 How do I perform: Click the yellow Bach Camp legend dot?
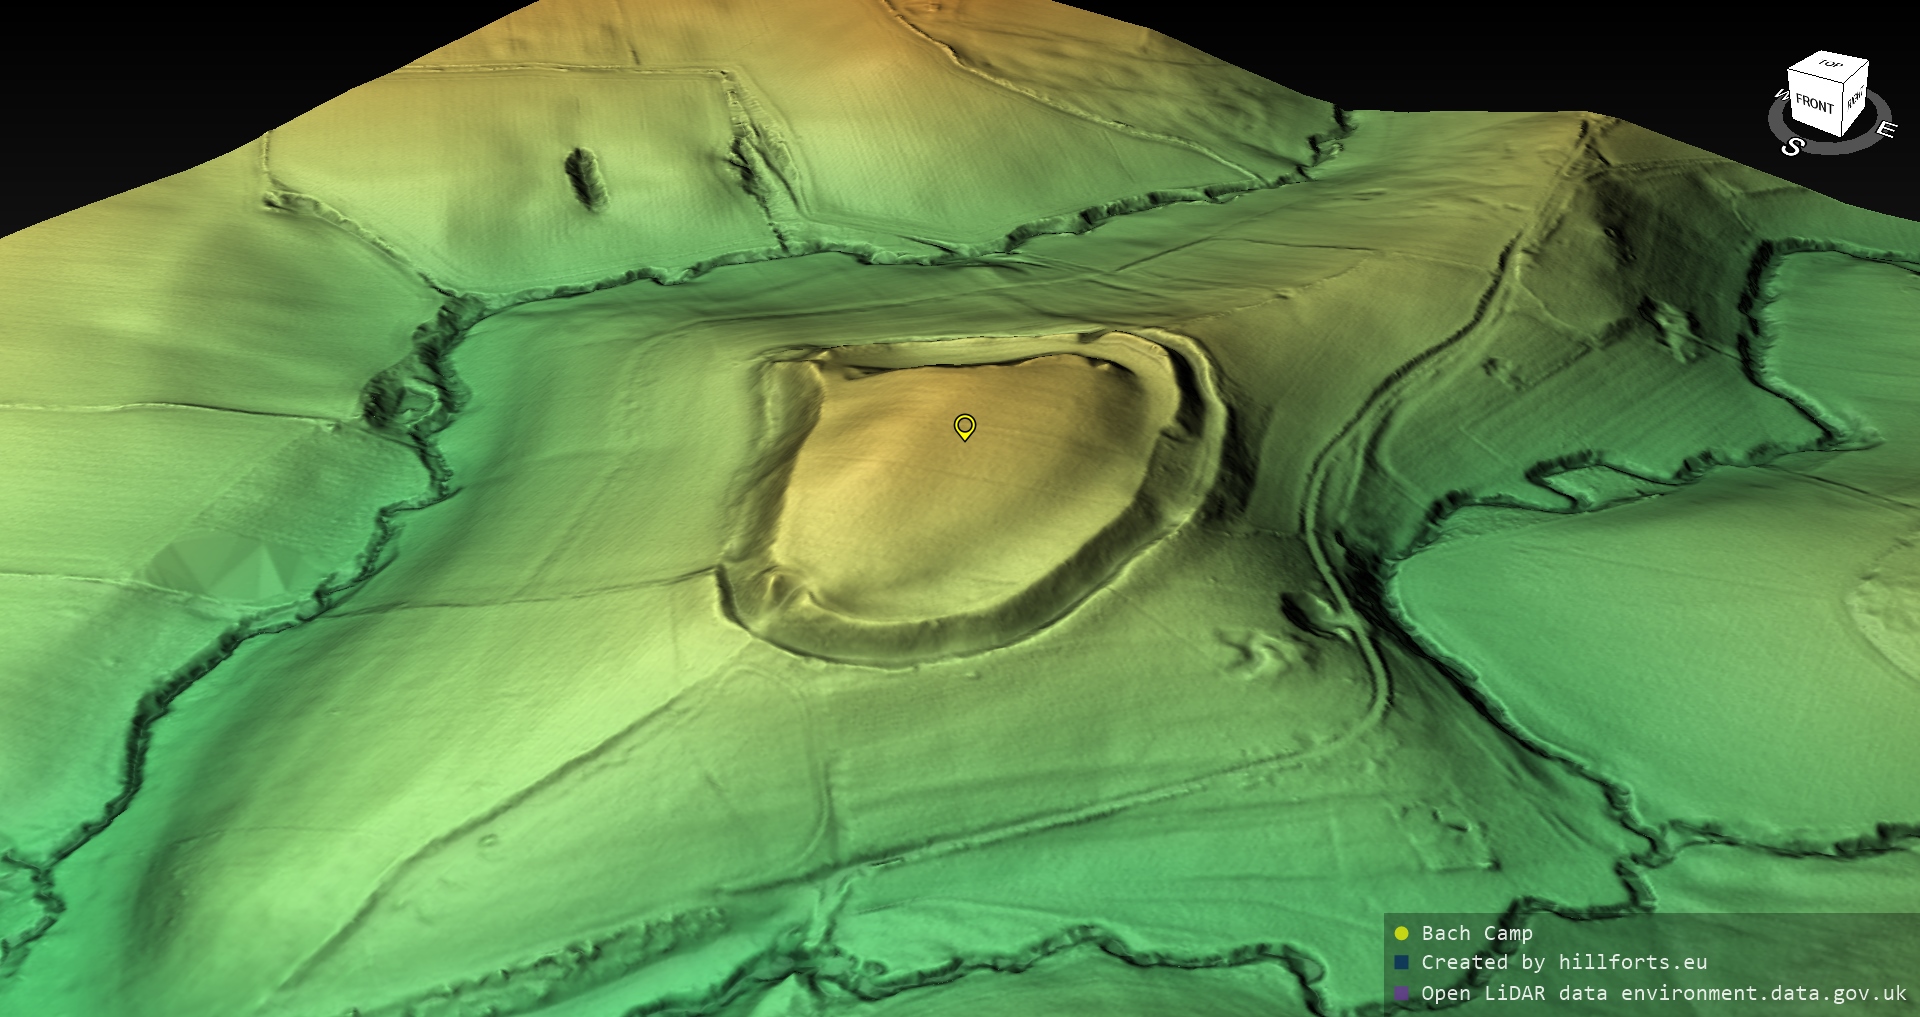1401,933
